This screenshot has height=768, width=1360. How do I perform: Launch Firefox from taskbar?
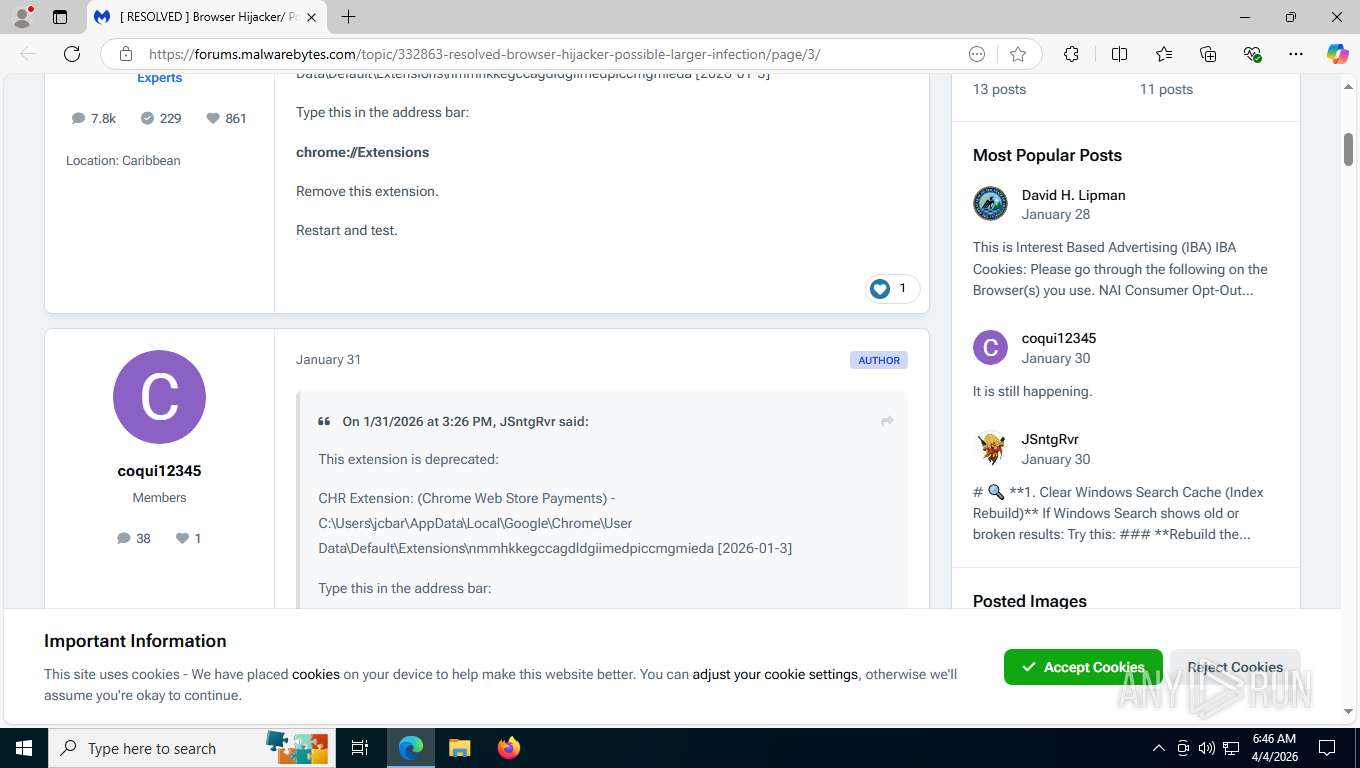[x=509, y=748]
